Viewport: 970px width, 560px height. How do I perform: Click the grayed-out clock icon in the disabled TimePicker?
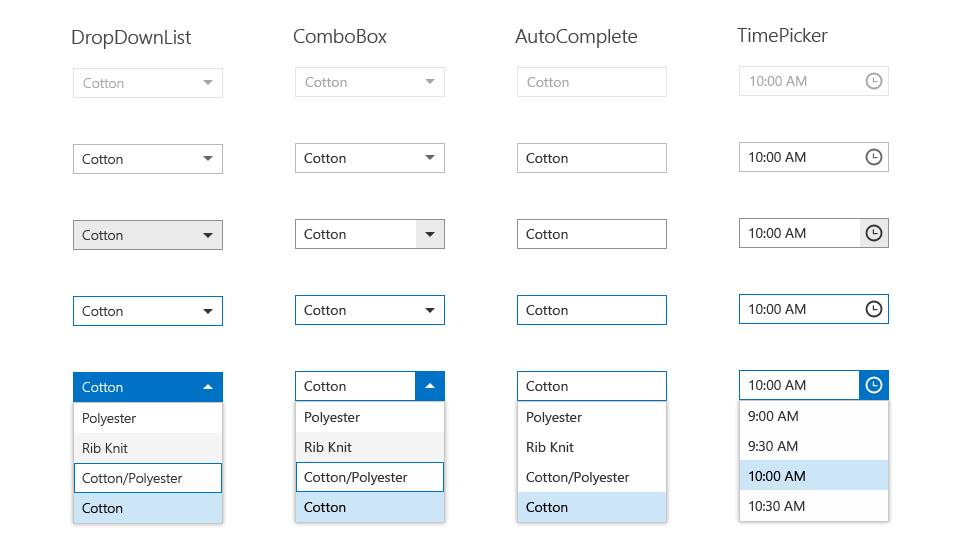click(874, 81)
